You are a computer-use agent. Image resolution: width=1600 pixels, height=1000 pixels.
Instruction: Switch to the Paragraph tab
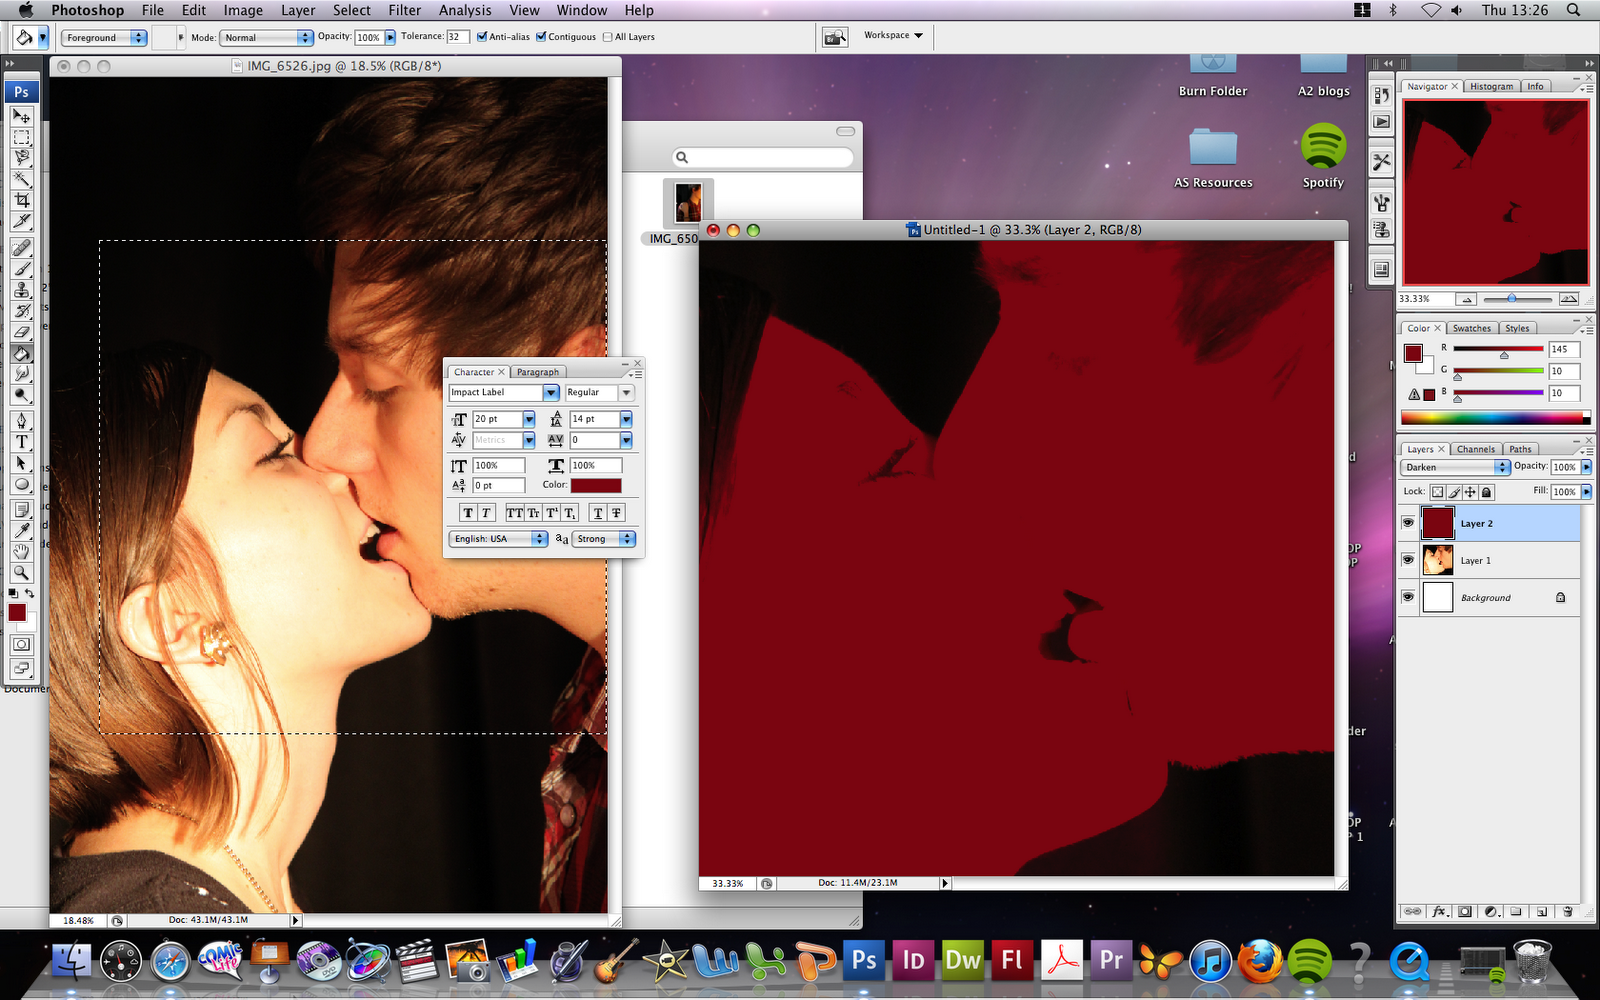538,372
